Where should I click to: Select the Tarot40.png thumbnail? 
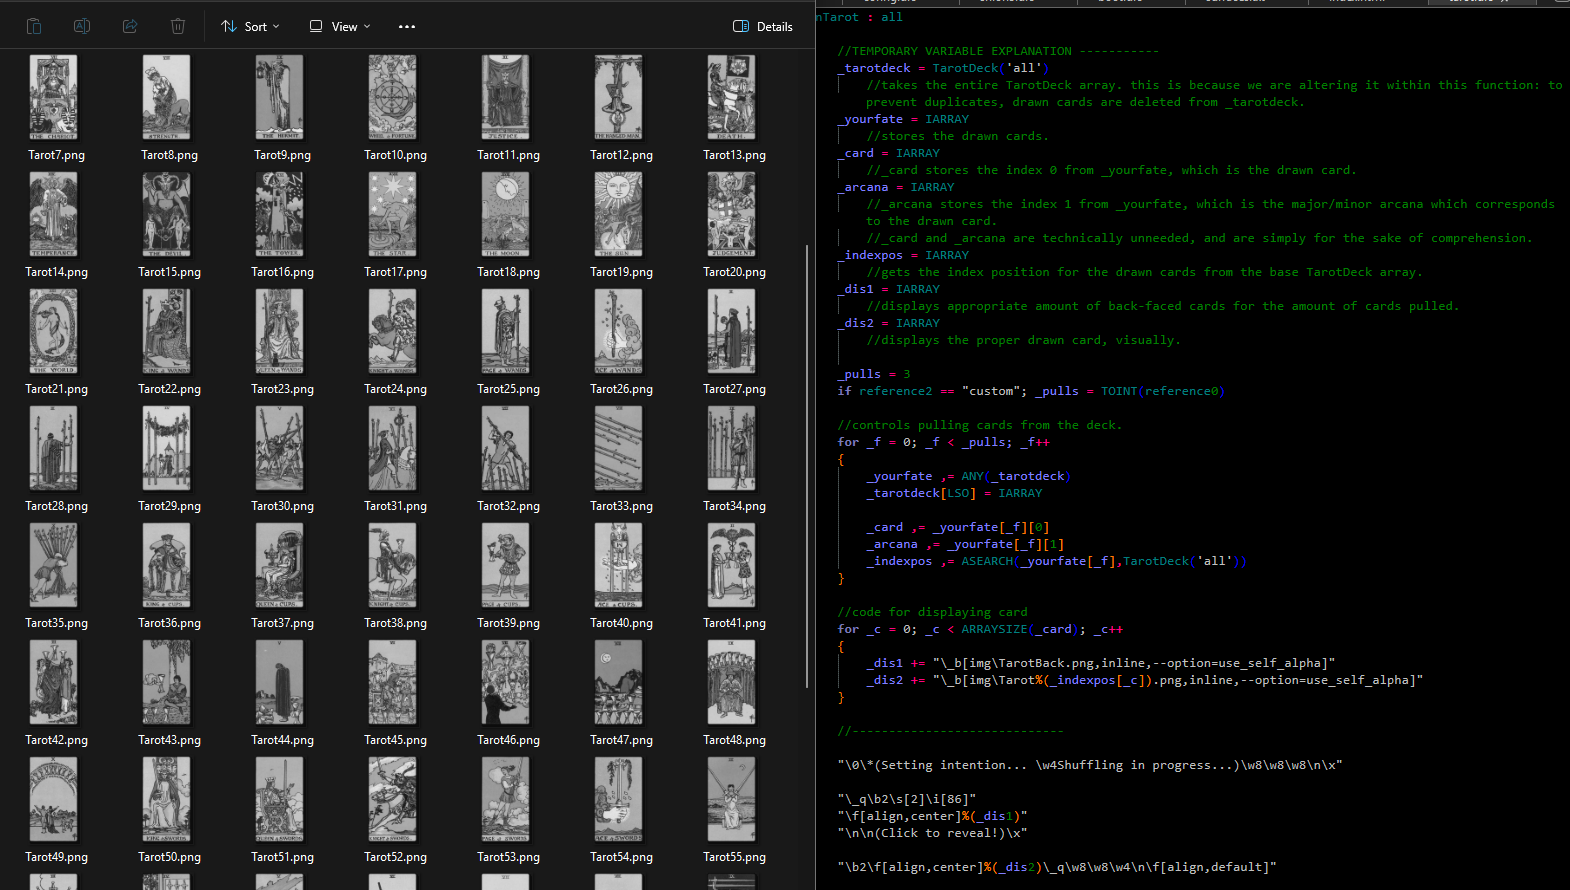[x=619, y=565]
